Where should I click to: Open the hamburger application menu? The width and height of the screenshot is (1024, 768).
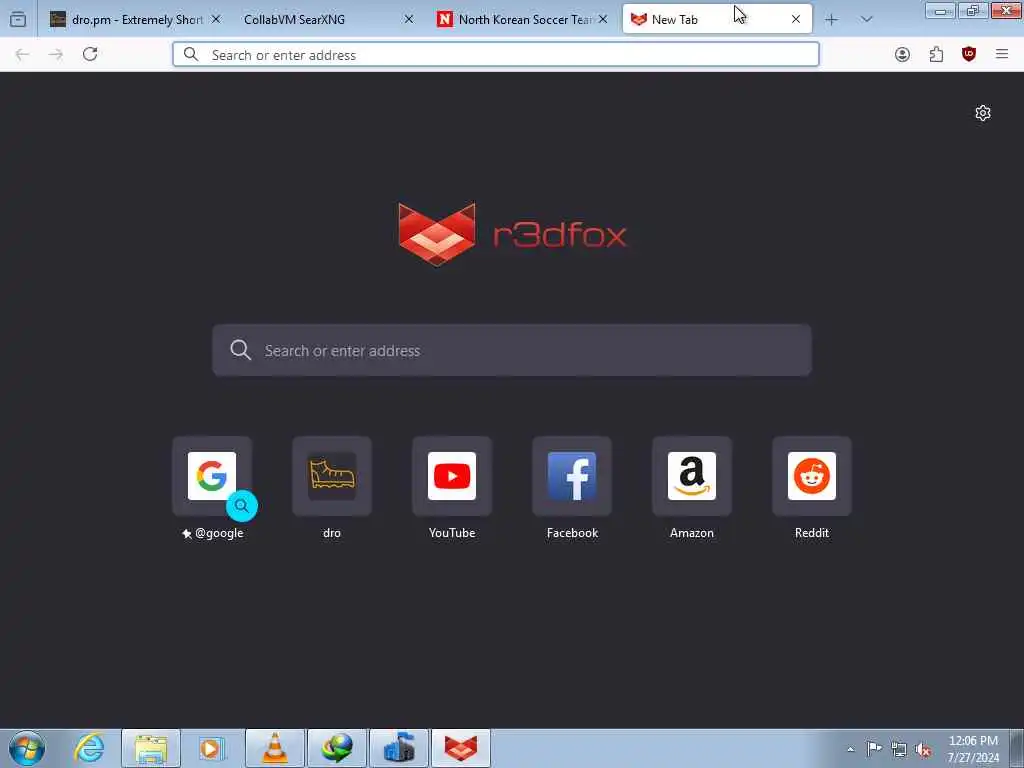click(1002, 54)
